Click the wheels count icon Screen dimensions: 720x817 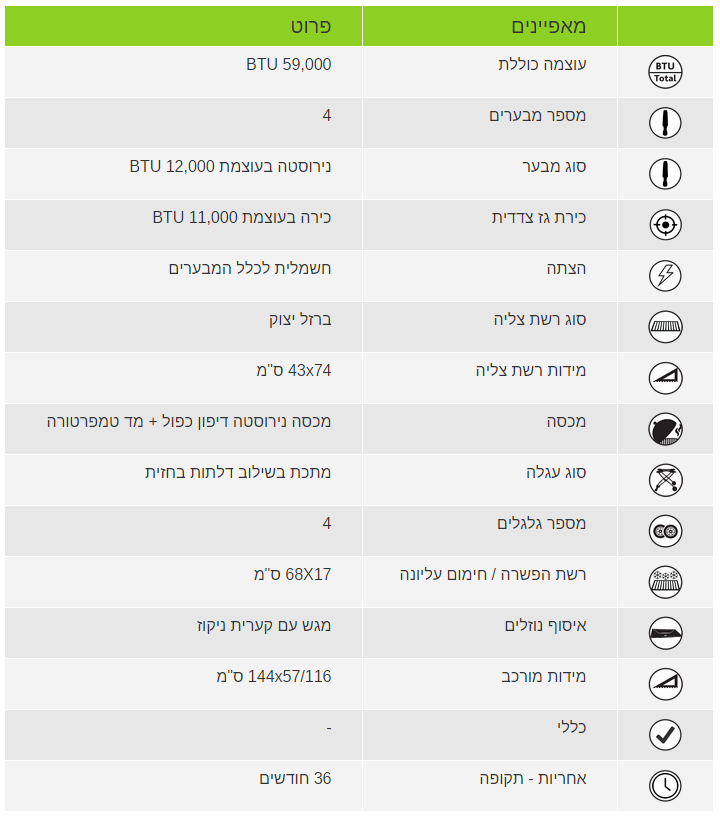pyautogui.click(x=665, y=531)
